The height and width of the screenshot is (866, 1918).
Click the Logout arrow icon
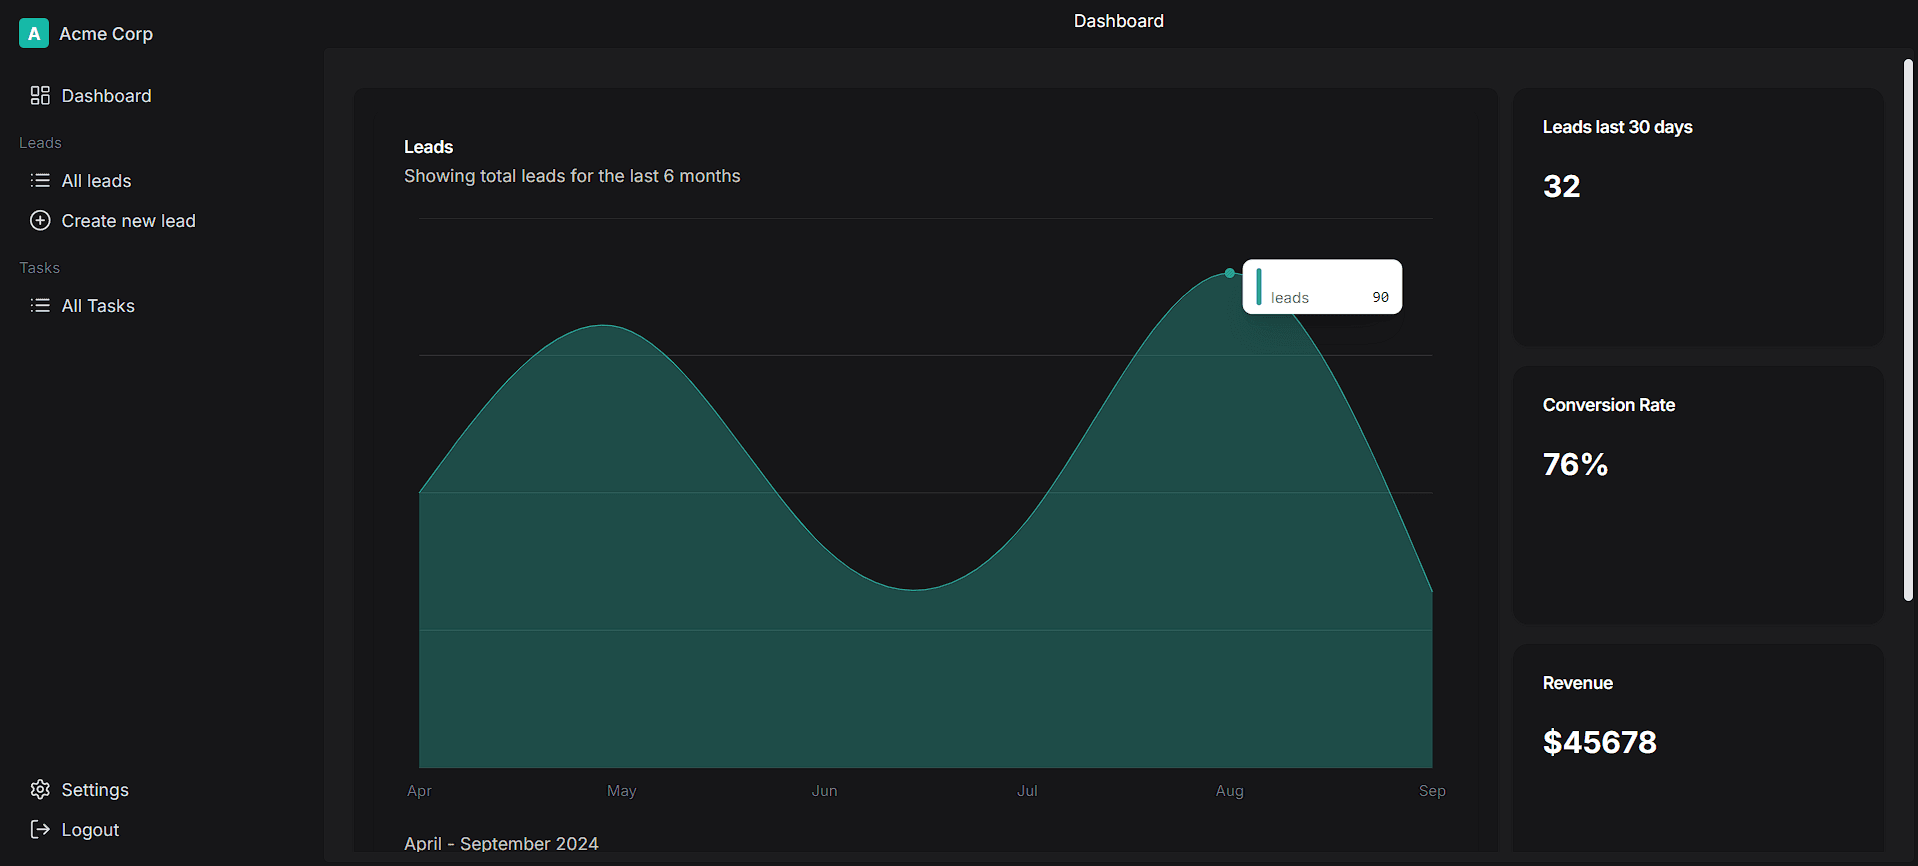[40, 830]
